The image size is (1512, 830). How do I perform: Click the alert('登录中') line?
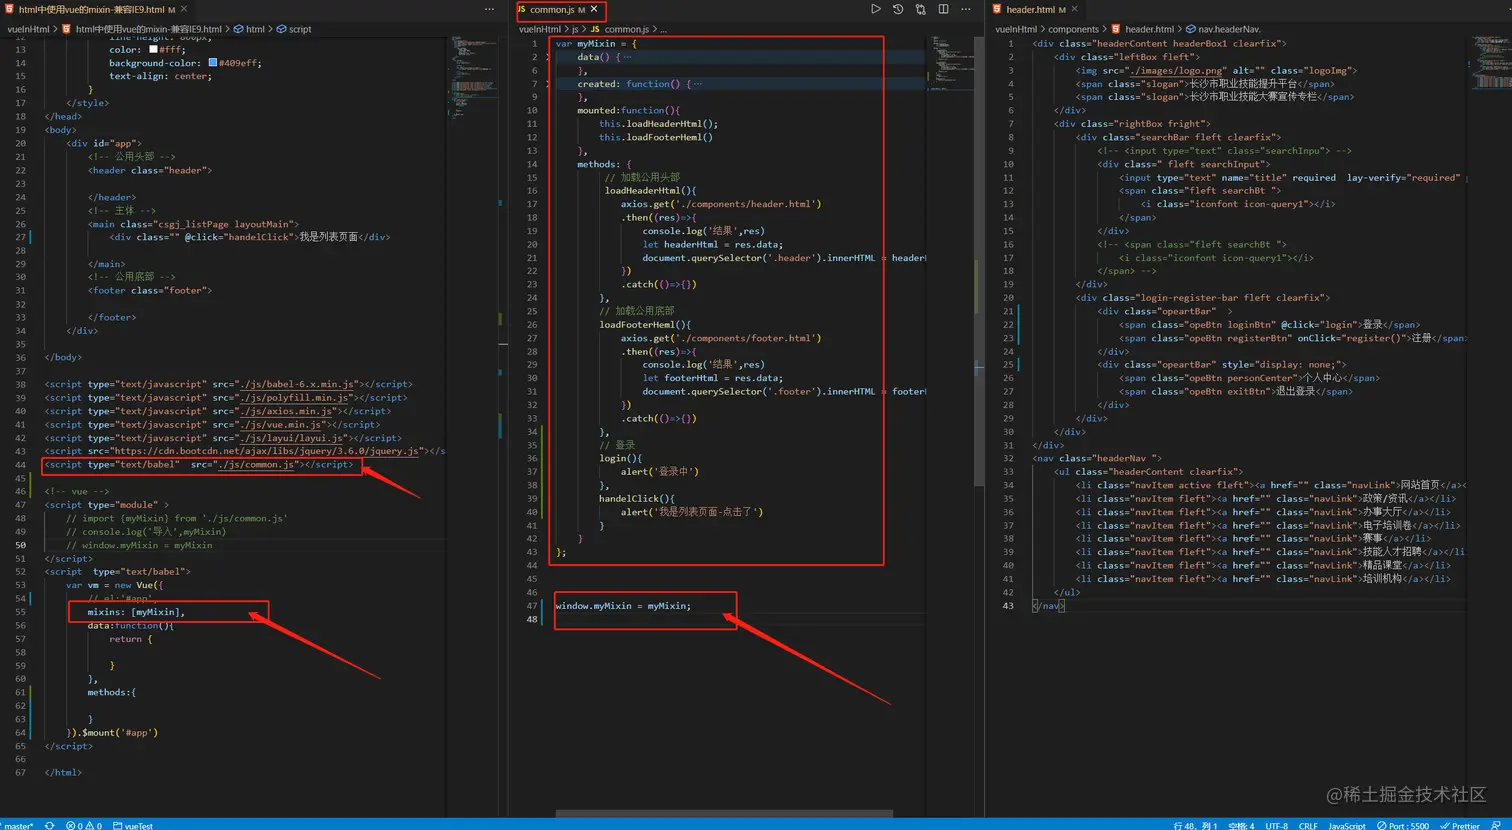tap(660, 472)
